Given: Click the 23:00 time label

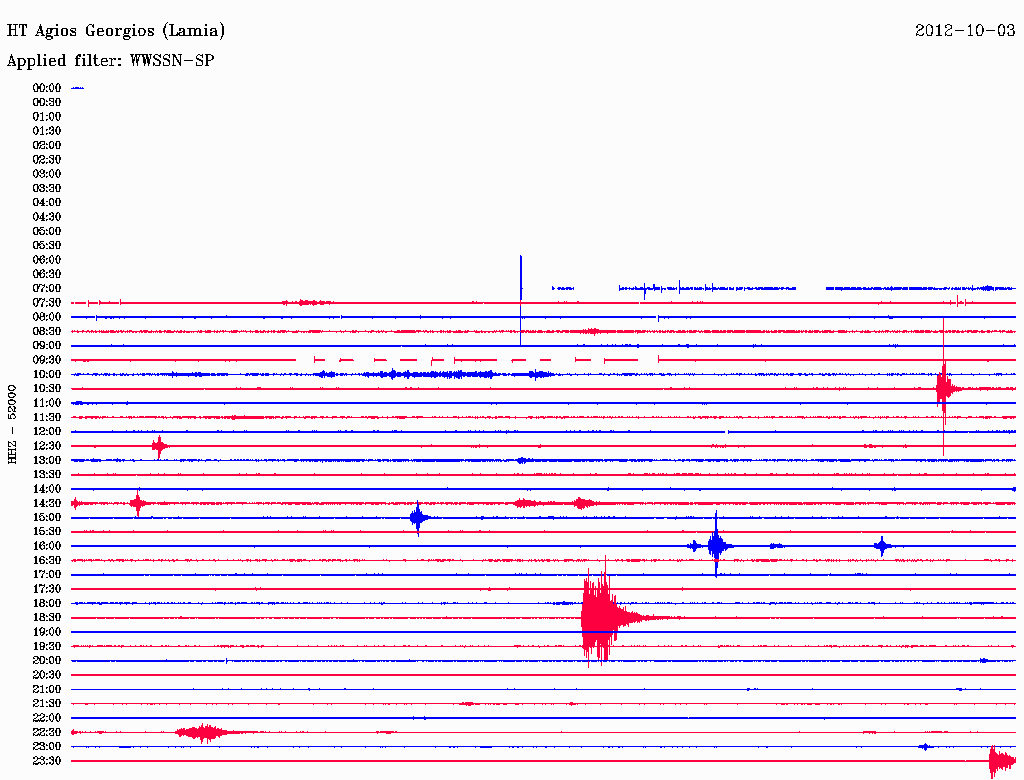Looking at the screenshot, I should pyautogui.click(x=47, y=747).
